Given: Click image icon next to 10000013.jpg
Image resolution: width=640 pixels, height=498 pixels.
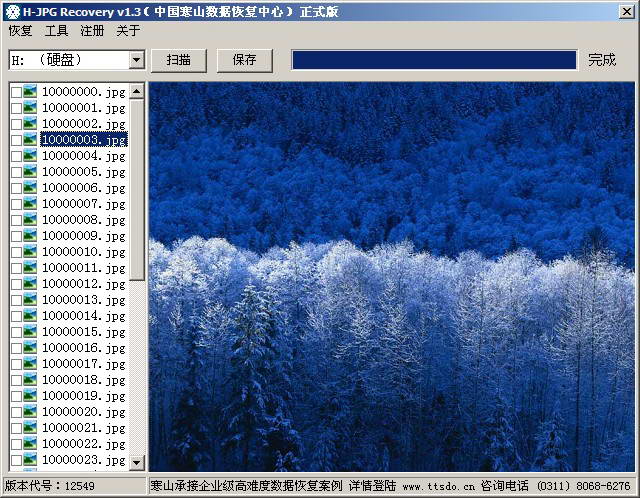Looking at the screenshot, I should point(30,300).
